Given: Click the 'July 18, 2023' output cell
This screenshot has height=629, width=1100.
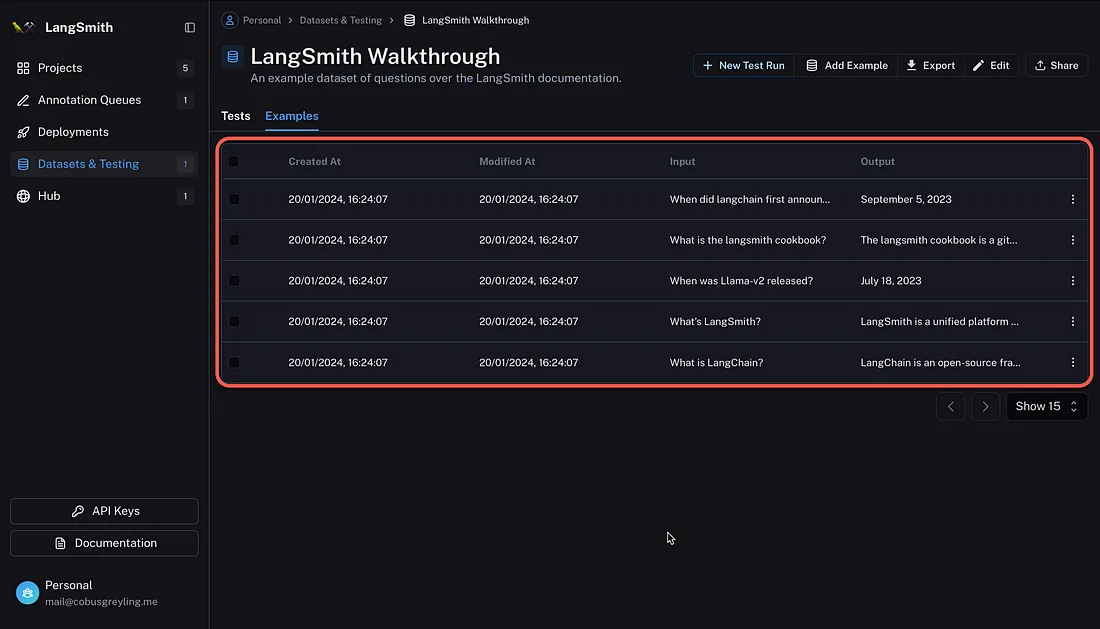Looking at the screenshot, I should [x=891, y=280].
